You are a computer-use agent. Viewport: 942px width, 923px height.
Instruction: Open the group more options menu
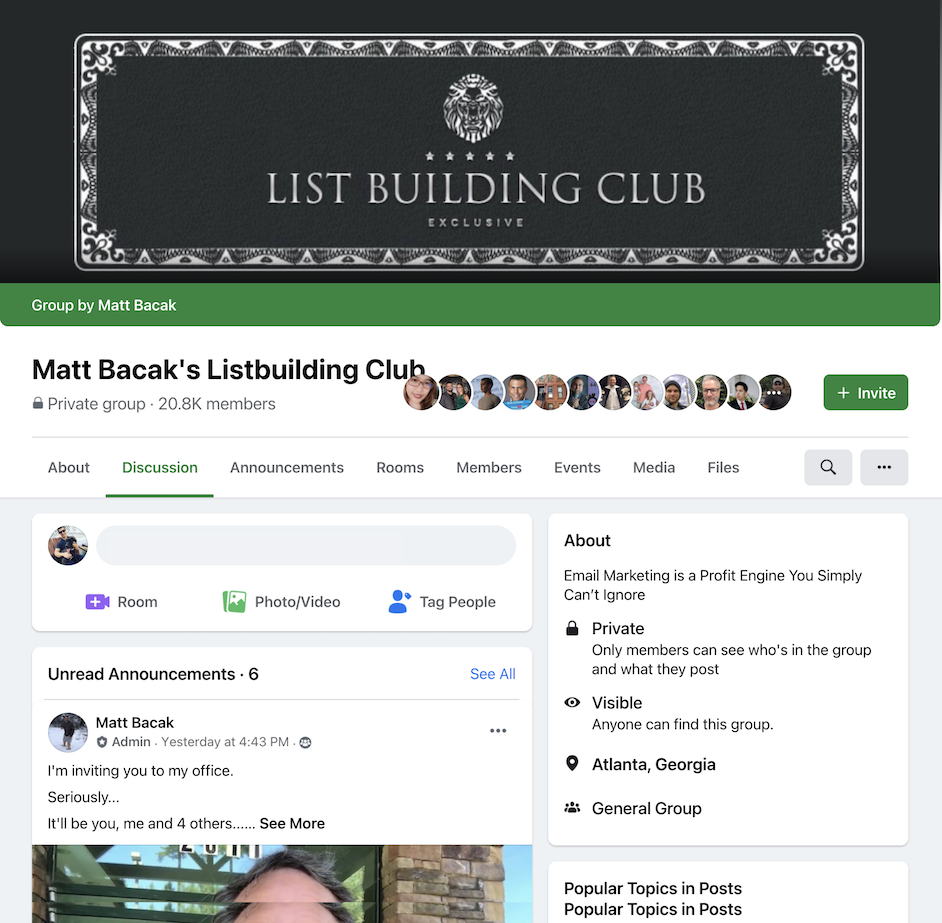[x=884, y=467]
